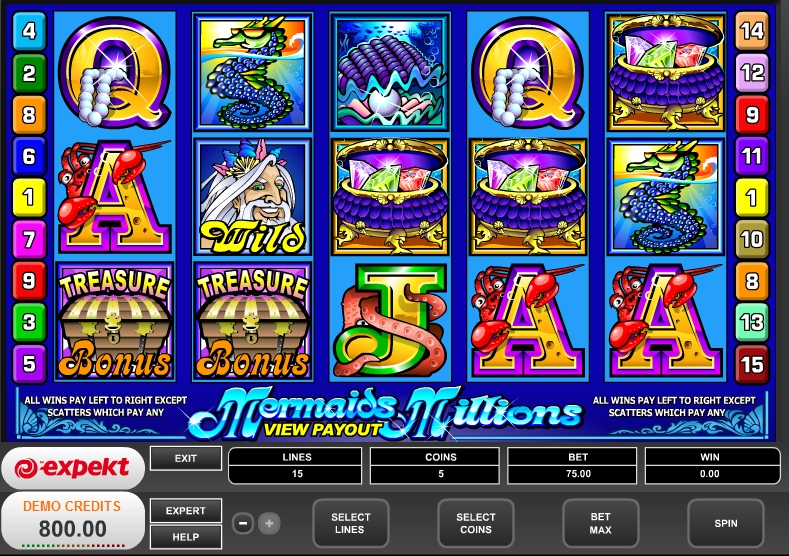Spin the reels

(x=726, y=523)
